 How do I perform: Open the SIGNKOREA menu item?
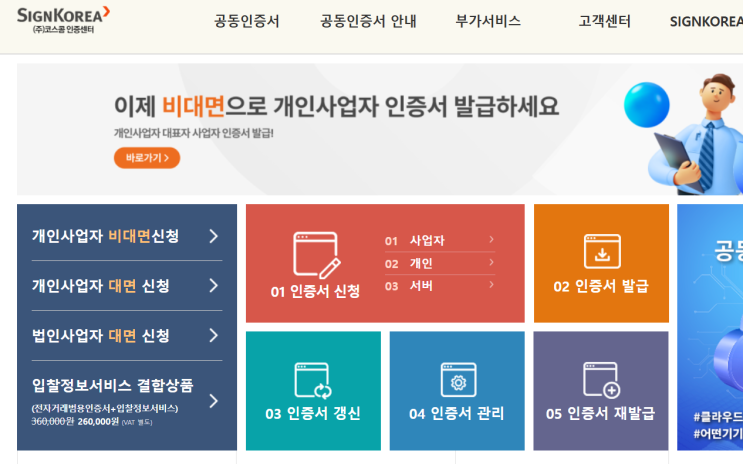(706, 22)
